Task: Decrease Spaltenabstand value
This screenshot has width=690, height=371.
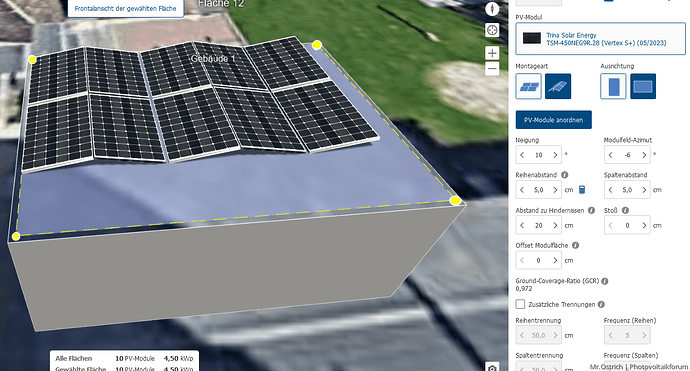Action: click(x=611, y=190)
